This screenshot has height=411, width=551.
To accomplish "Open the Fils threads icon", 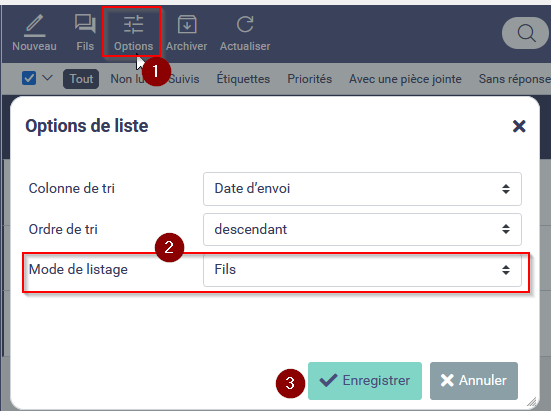I will (85, 33).
